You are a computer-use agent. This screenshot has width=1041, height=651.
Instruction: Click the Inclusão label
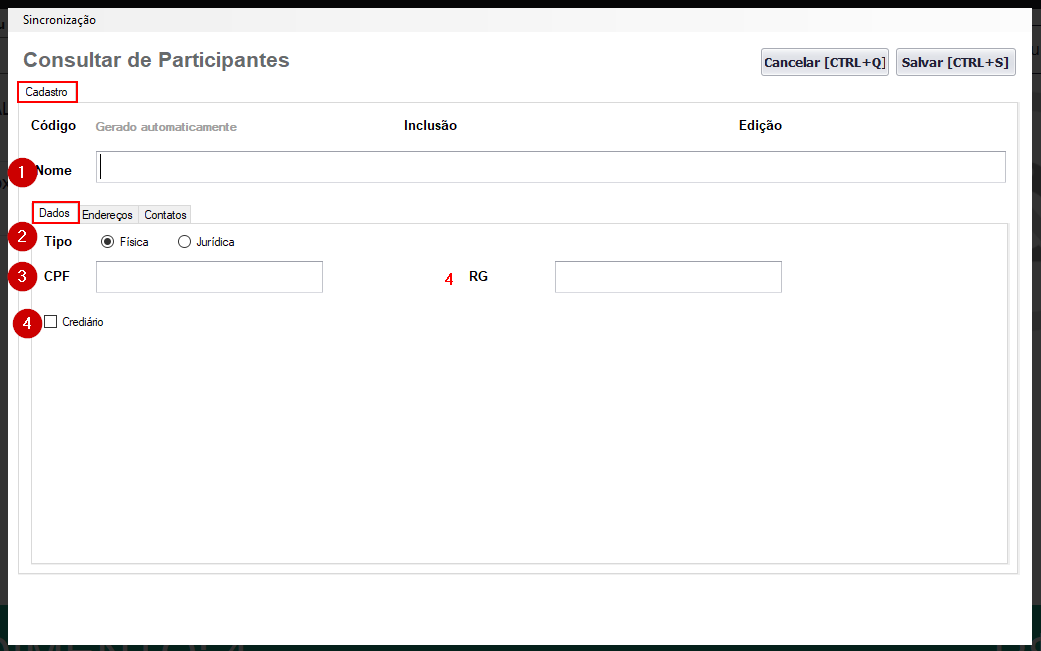[x=430, y=125]
